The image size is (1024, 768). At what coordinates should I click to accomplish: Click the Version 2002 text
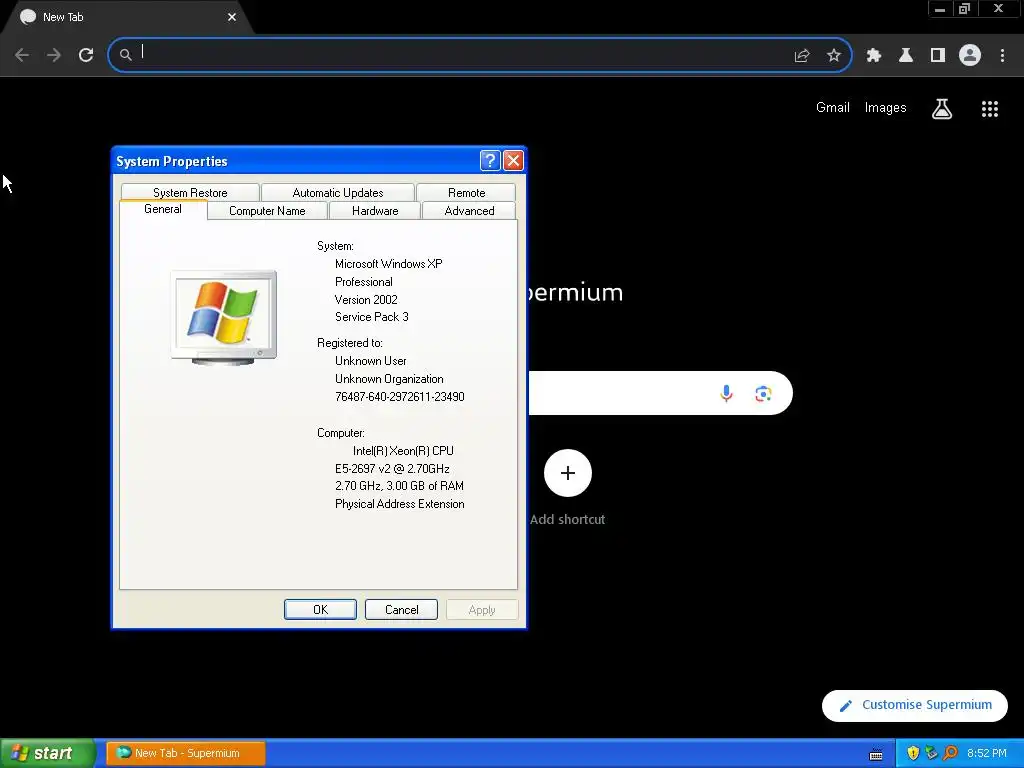[x=366, y=299]
